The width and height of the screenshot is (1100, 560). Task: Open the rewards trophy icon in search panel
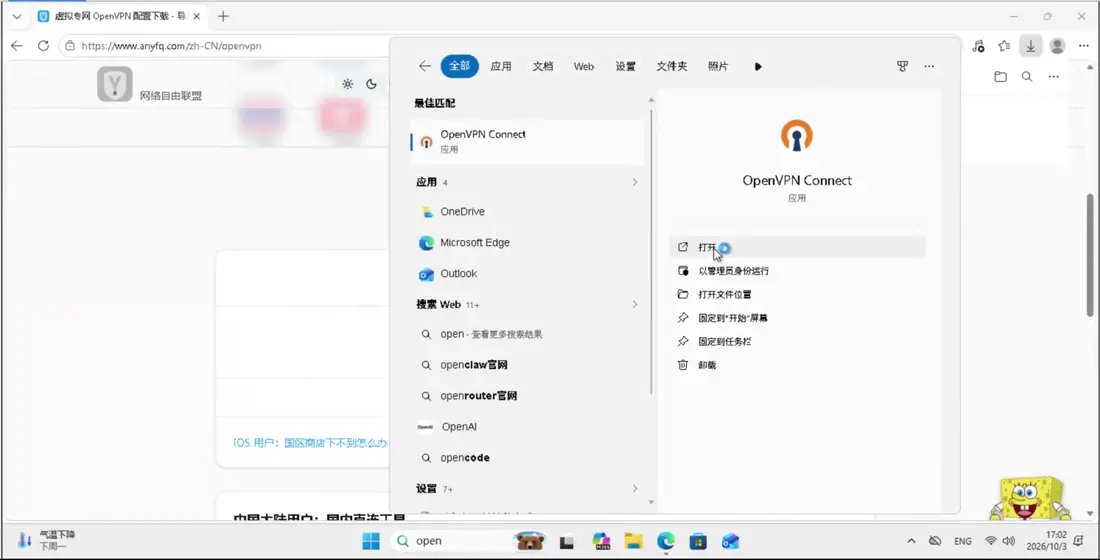tap(902, 66)
